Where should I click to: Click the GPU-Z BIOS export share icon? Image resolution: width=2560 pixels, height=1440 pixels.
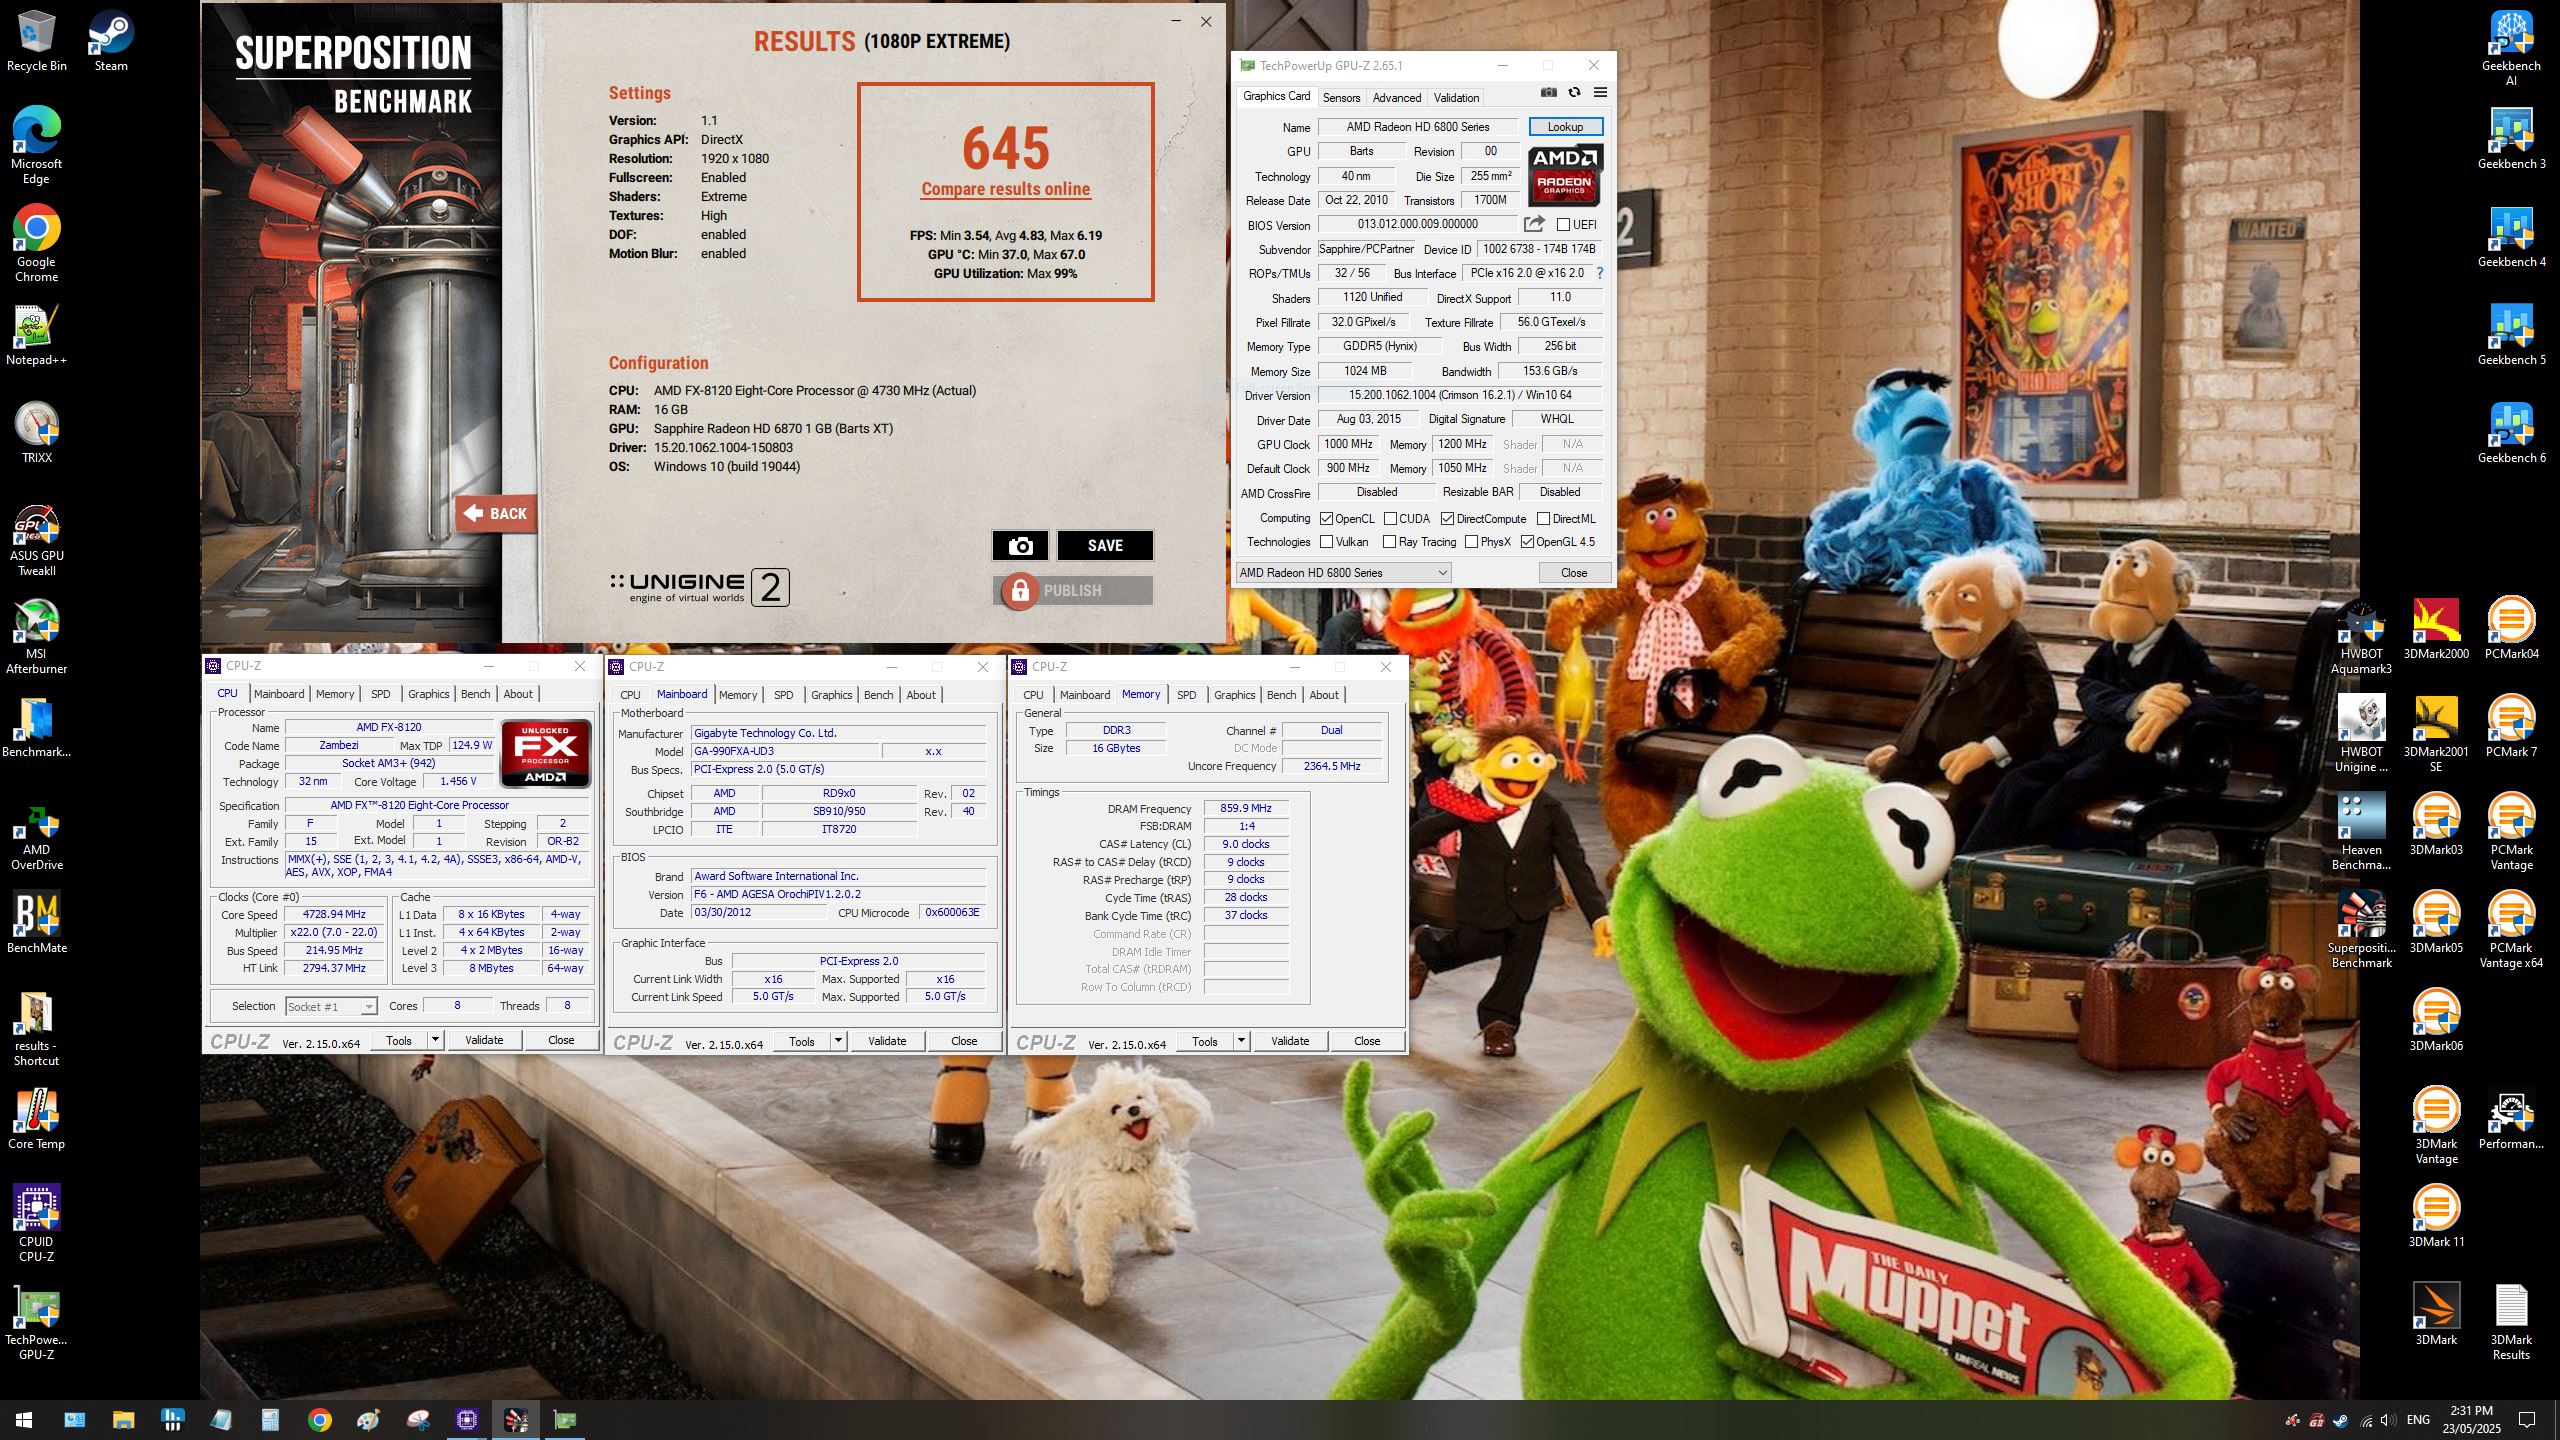click(x=1534, y=224)
